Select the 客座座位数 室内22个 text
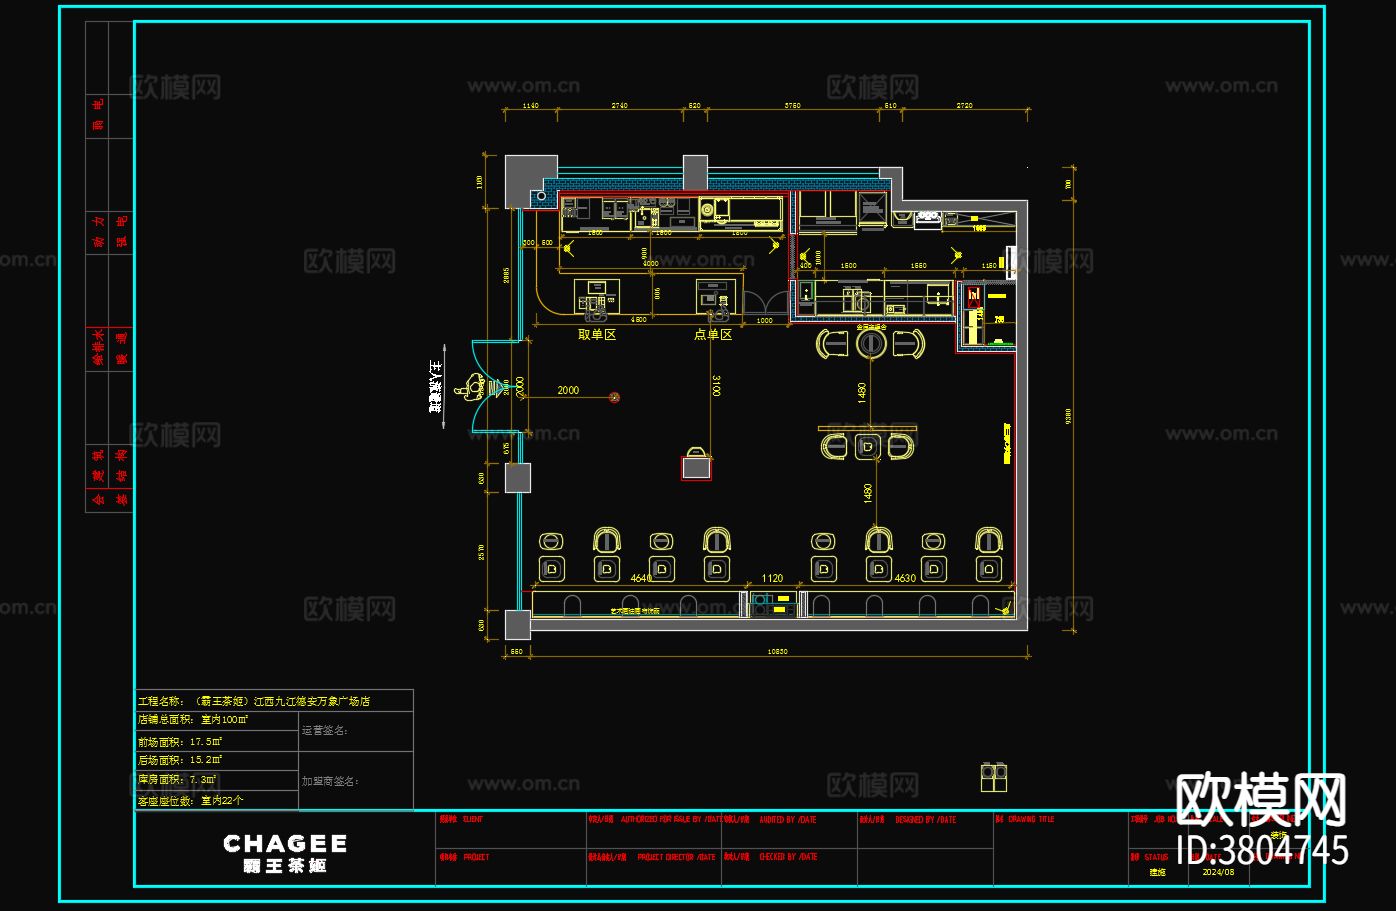 coord(190,800)
